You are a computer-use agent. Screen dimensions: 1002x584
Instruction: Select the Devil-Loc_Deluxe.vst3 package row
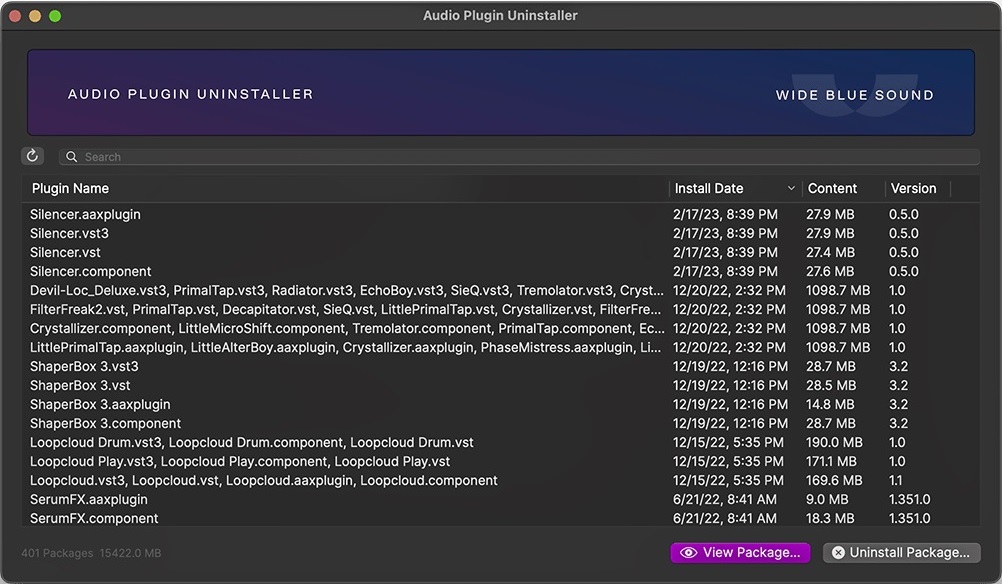tap(501, 290)
